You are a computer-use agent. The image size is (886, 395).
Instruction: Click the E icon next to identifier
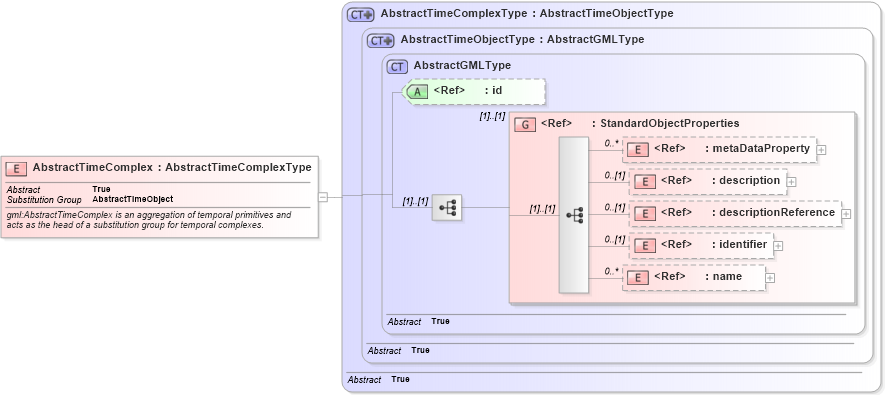pos(645,246)
